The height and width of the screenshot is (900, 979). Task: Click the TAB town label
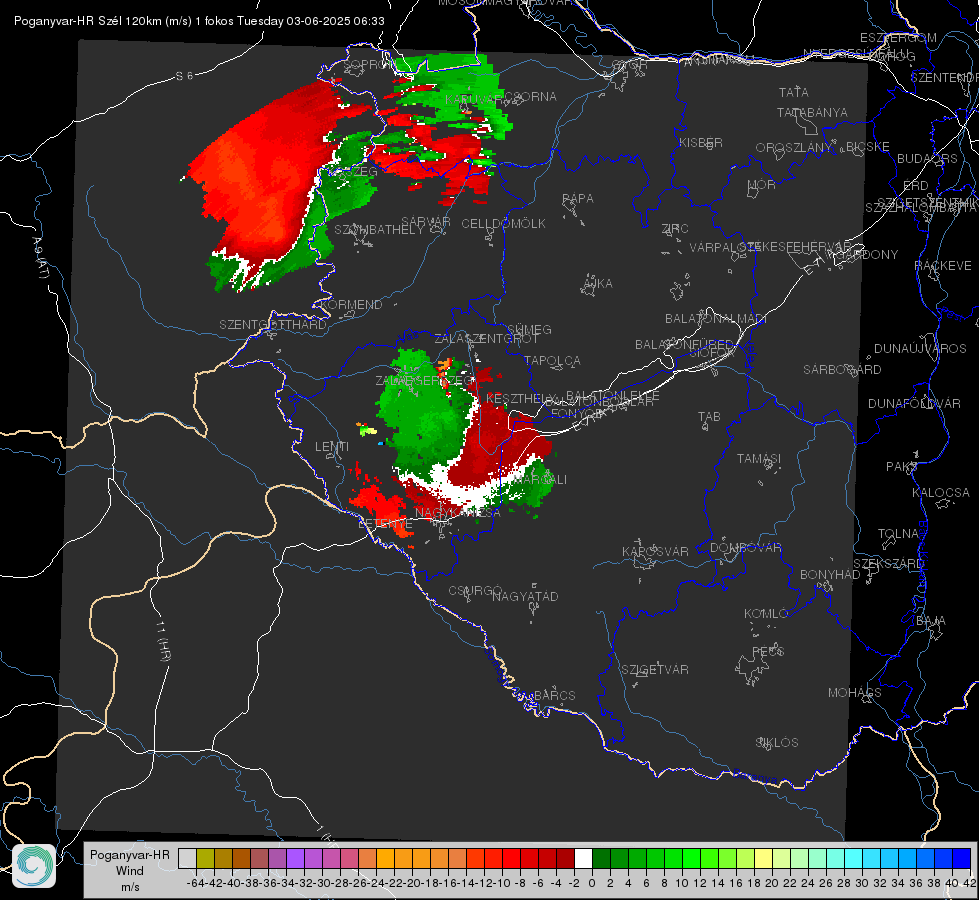pos(709,417)
